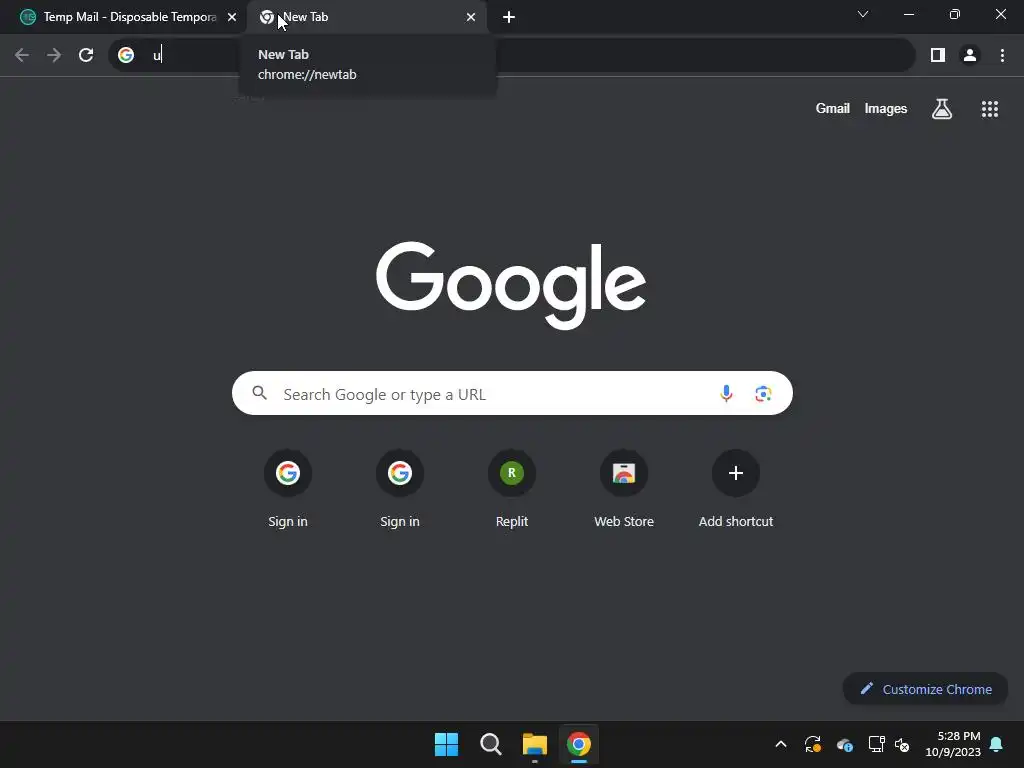Open the Images link
This screenshot has height=768, width=1024.
[886, 108]
